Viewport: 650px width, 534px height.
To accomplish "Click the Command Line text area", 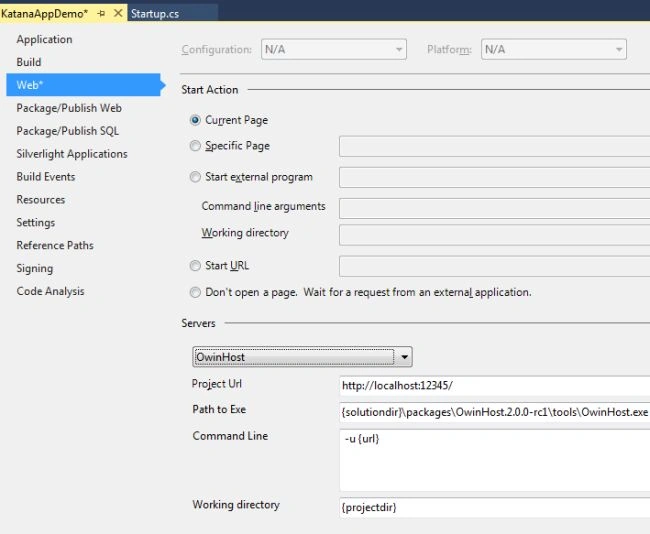I will [x=495, y=460].
